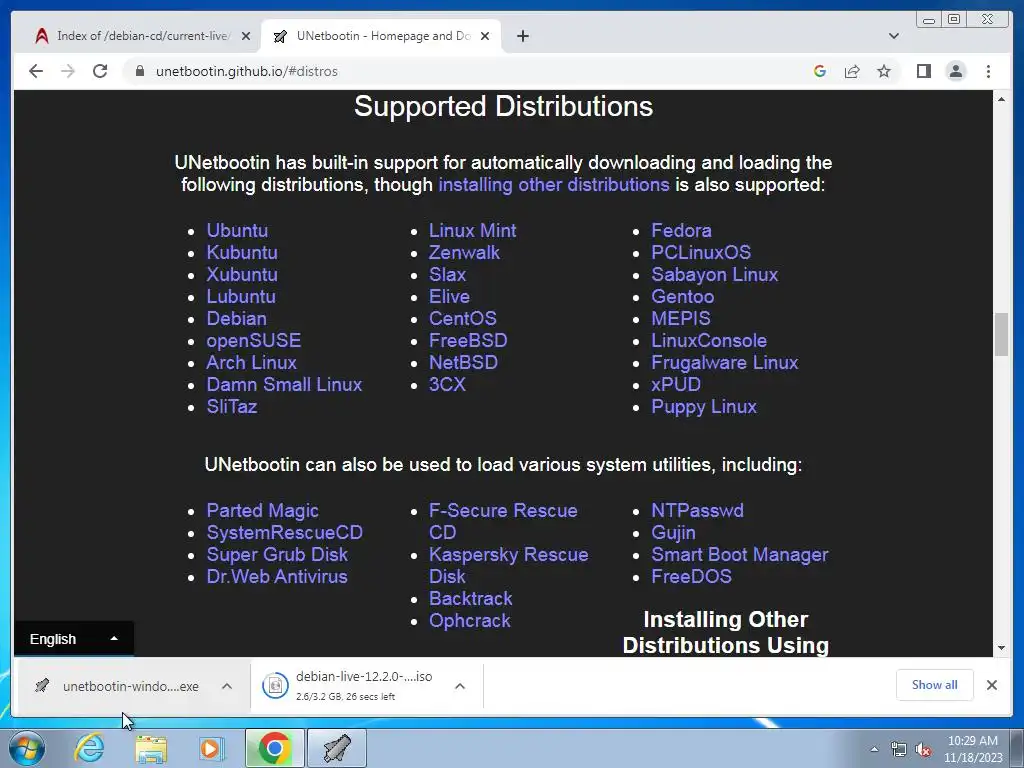1024x768 pixels.
Task: Open a new browser tab
Action: click(522, 36)
